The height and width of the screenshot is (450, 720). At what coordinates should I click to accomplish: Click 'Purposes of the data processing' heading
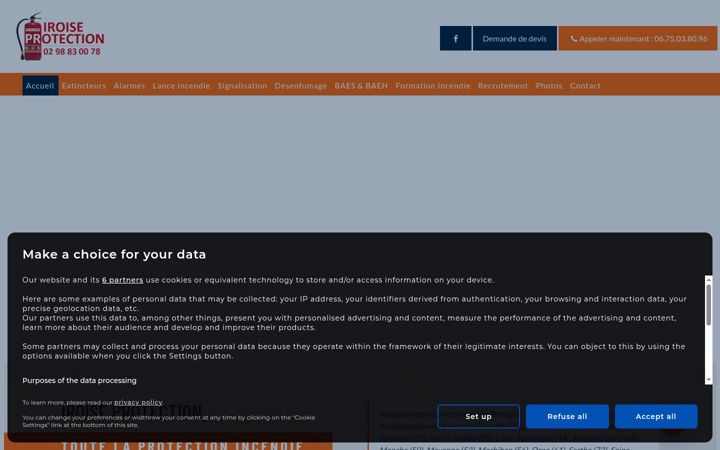click(x=79, y=380)
